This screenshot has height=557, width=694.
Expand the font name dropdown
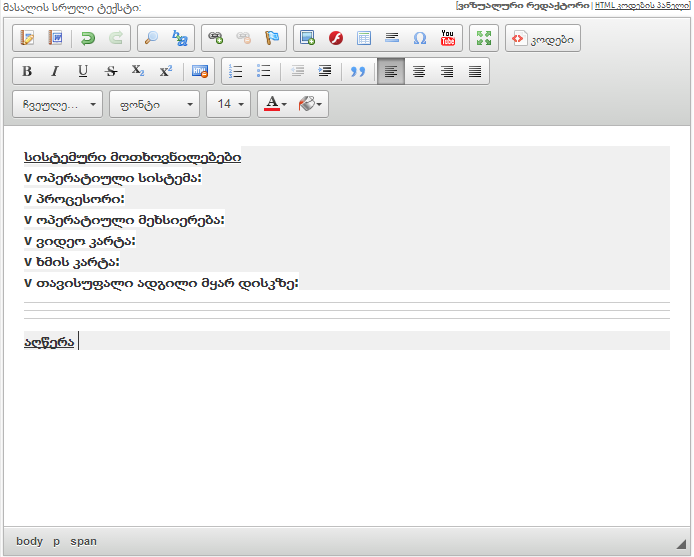(153, 104)
